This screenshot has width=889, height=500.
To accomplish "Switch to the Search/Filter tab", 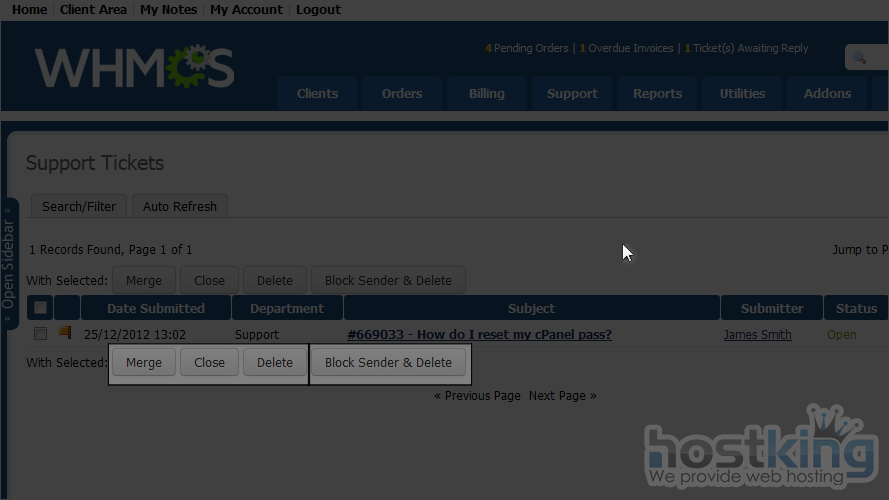I will (x=79, y=207).
